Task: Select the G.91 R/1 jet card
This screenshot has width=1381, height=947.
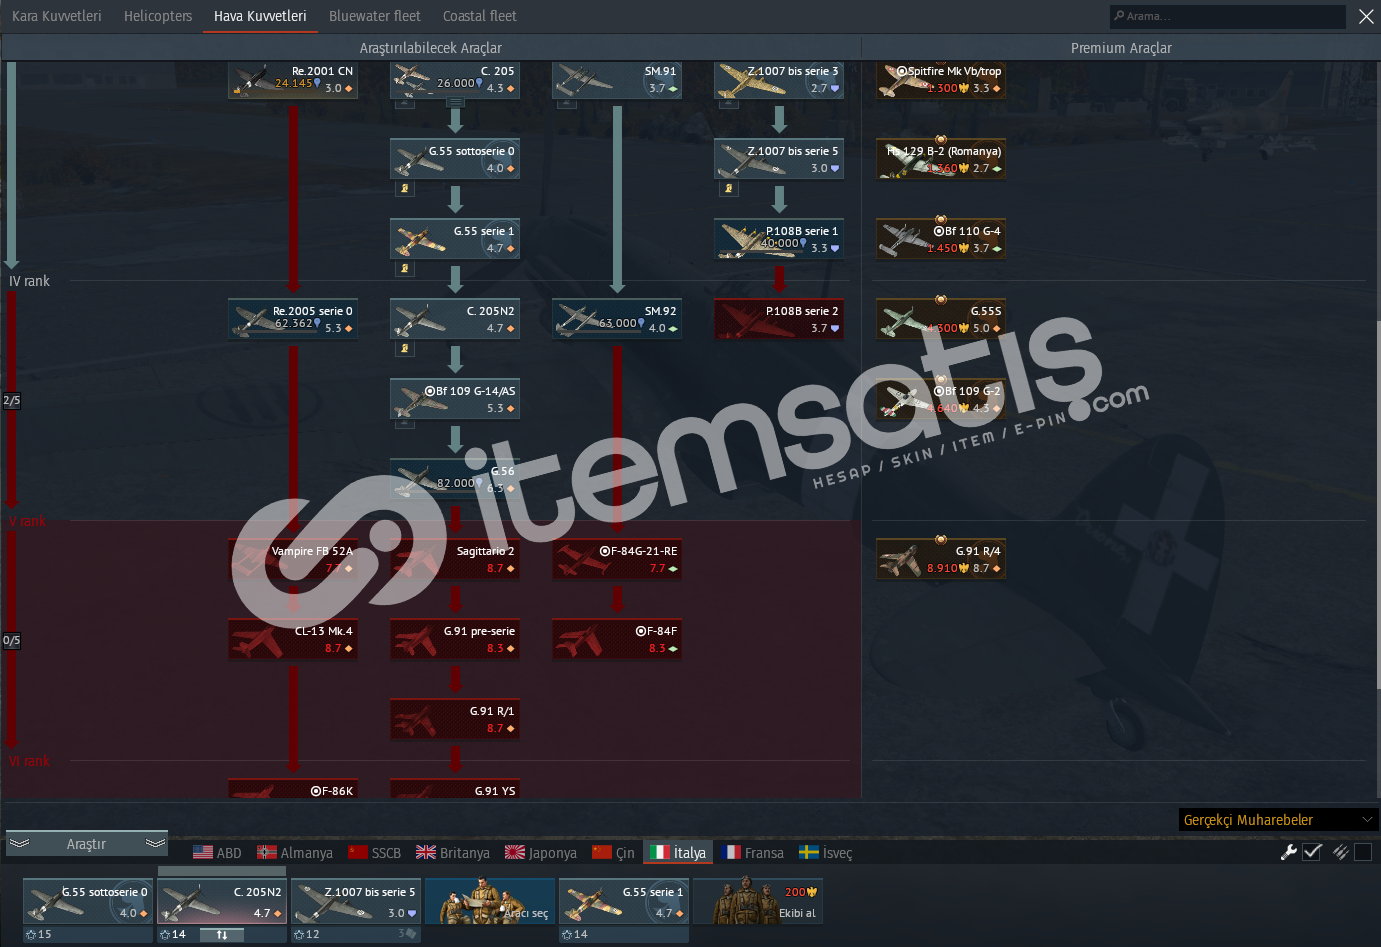Action: click(455, 720)
